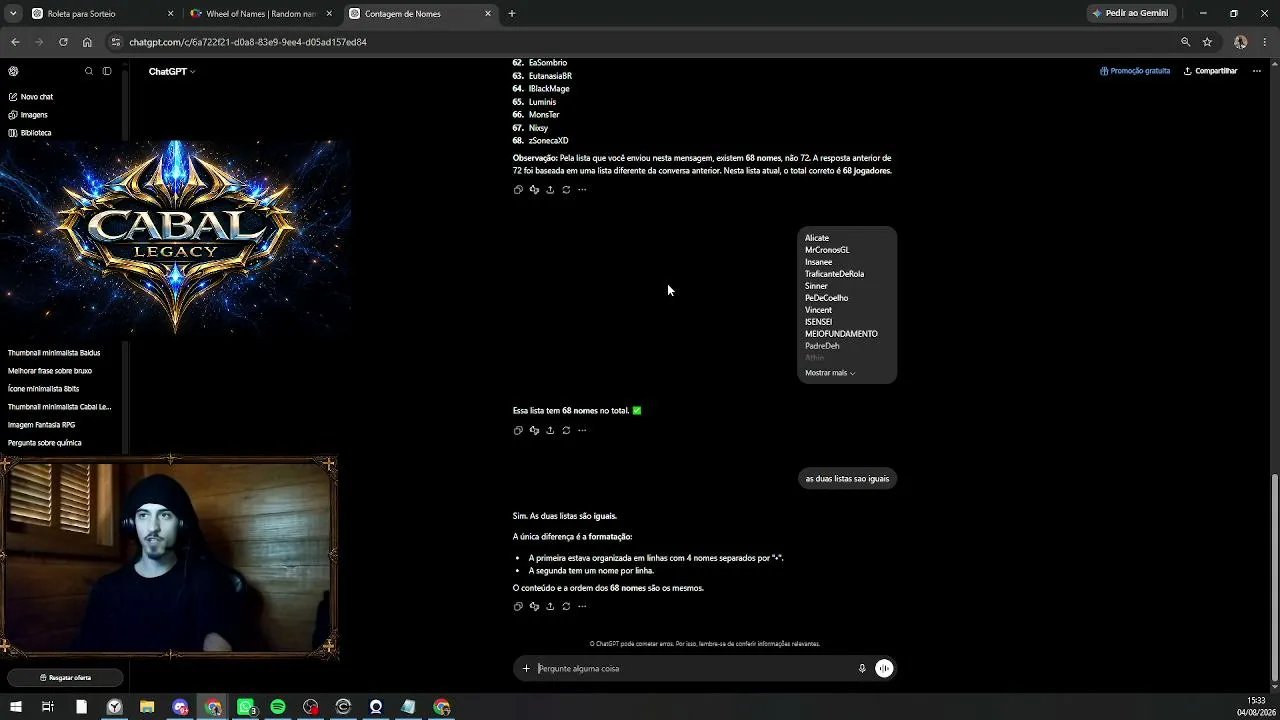Open chat 'Thumbnail minimalista Baldus'
Image resolution: width=1280 pixels, height=720 pixels.
pyautogui.click(x=54, y=353)
